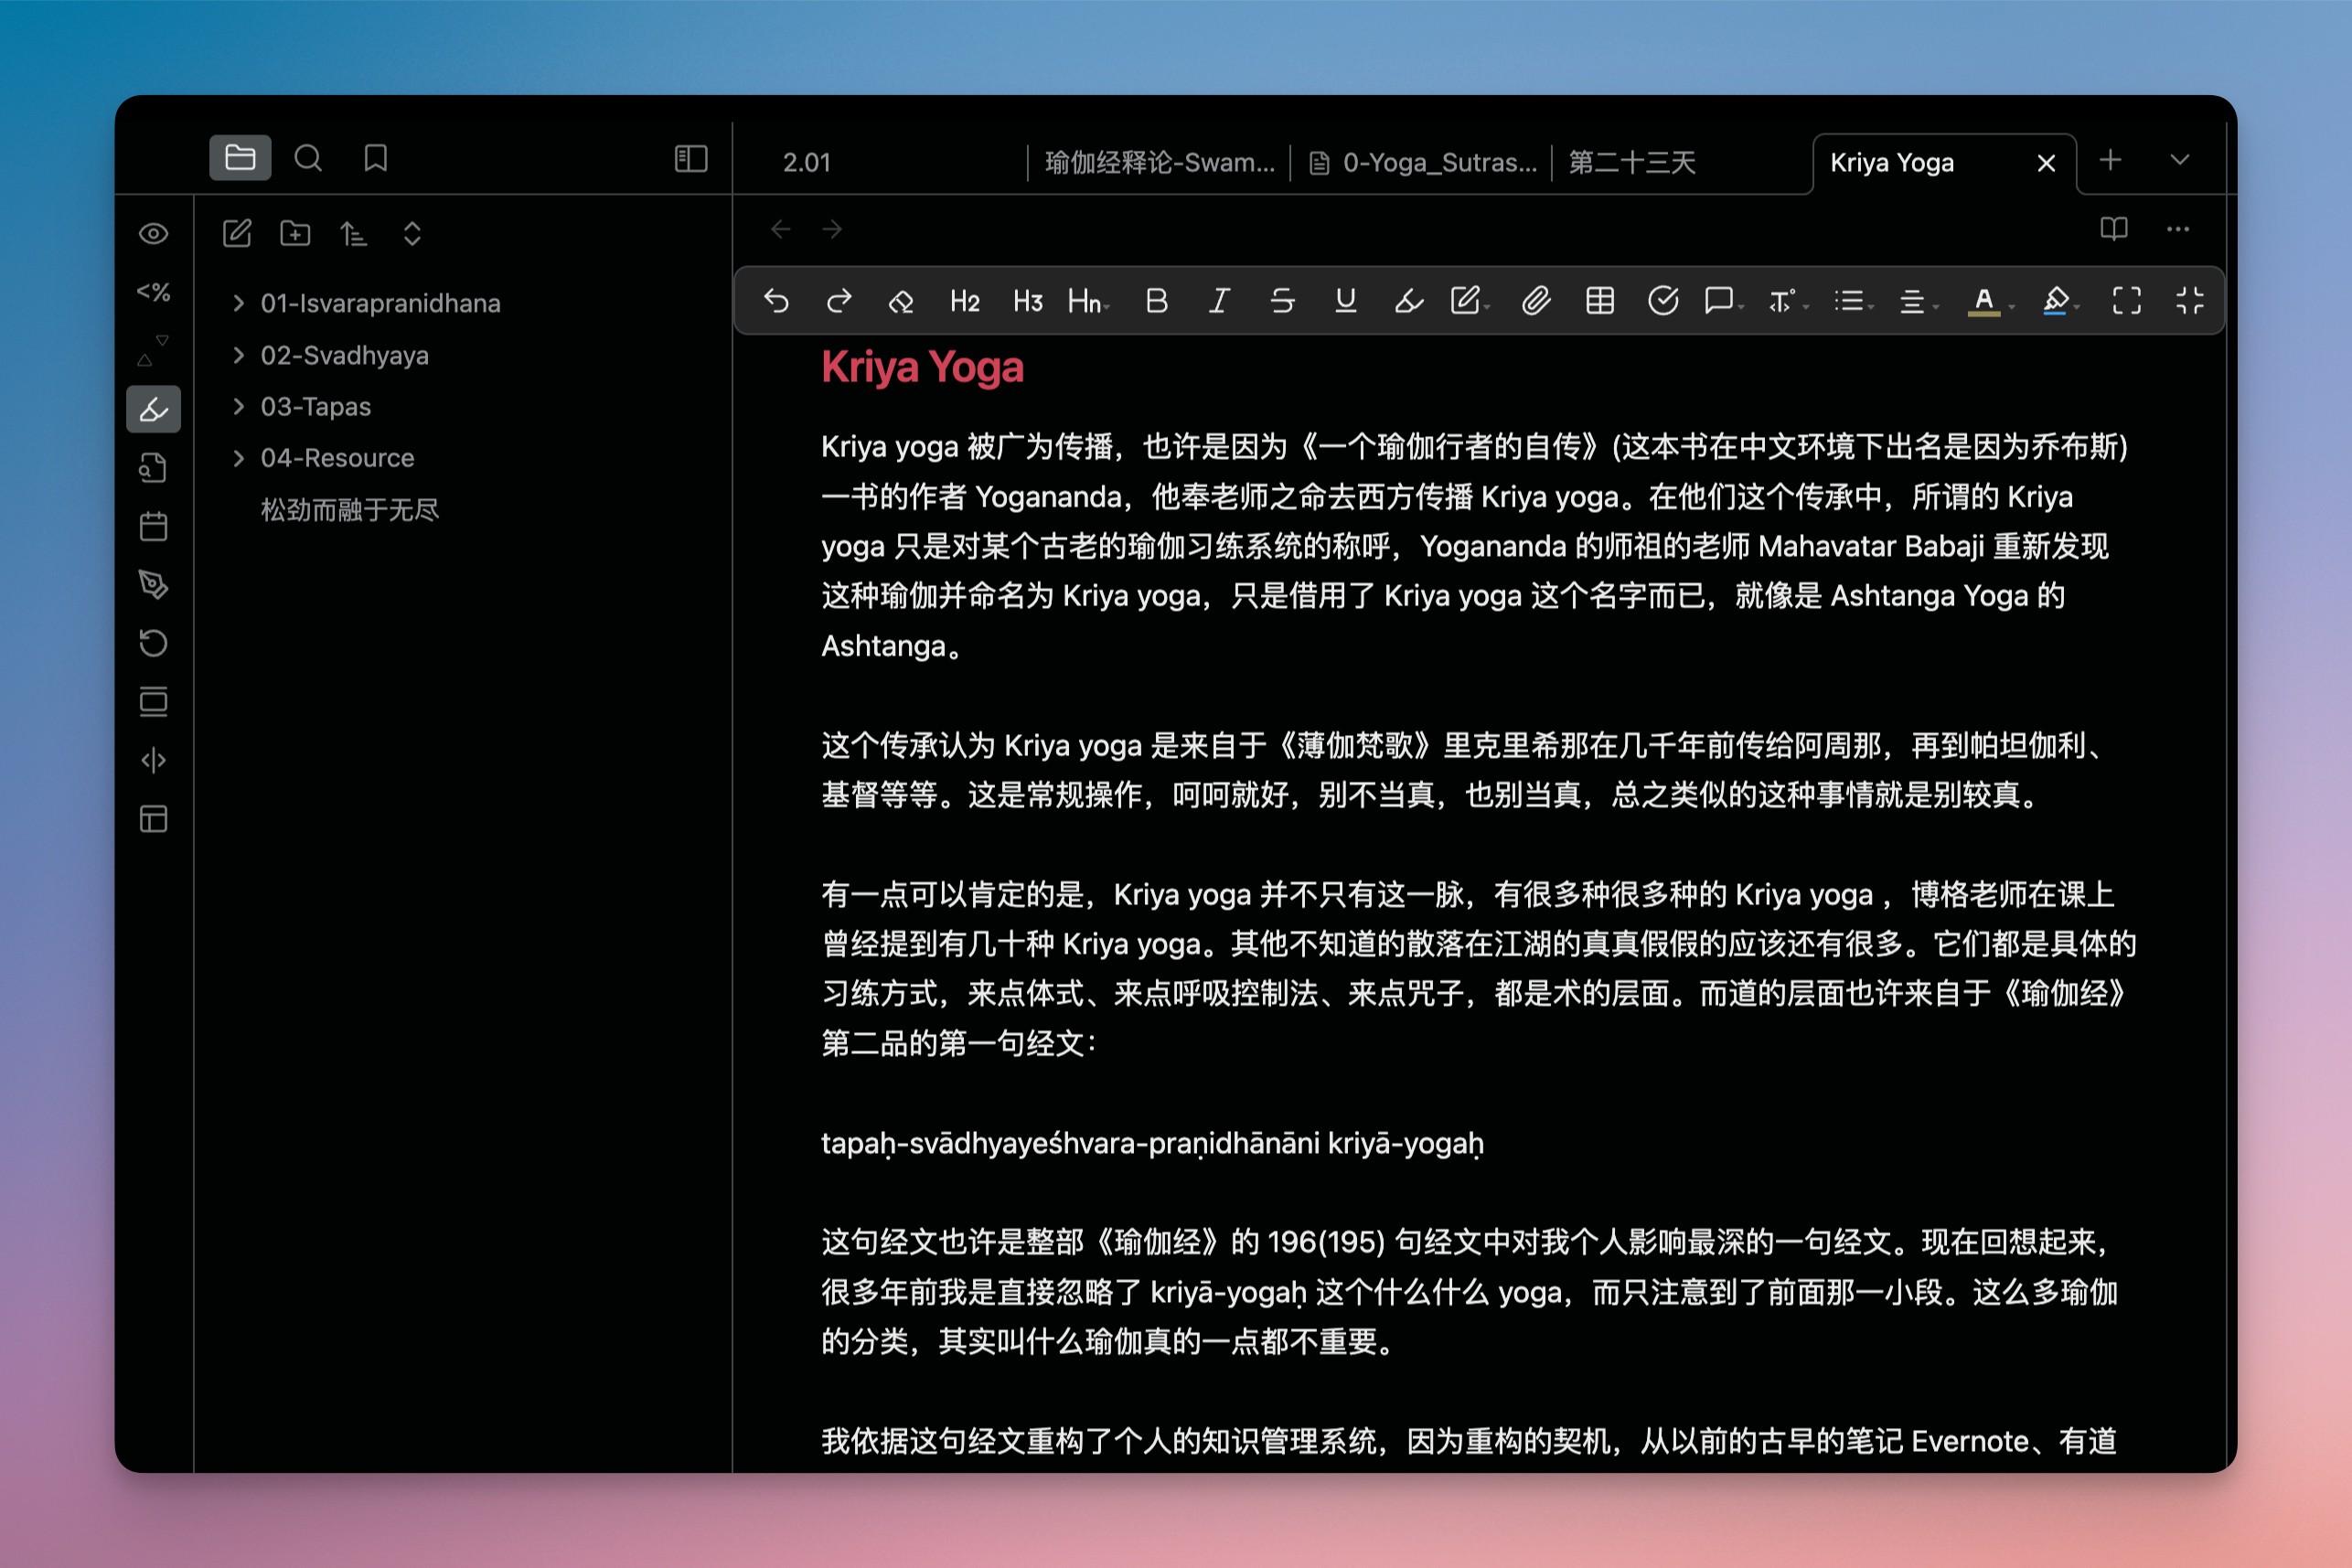The width and height of the screenshot is (2352, 1568).
Task: Apply H3 heading from the toolbar
Action: click(1028, 300)
